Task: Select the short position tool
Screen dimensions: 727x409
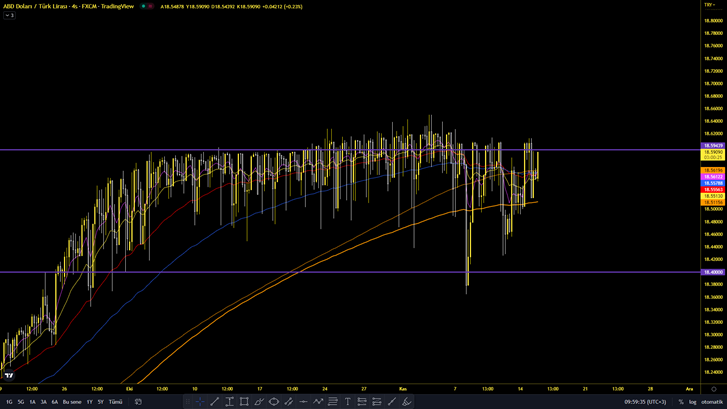Action: tap(377, 402)
